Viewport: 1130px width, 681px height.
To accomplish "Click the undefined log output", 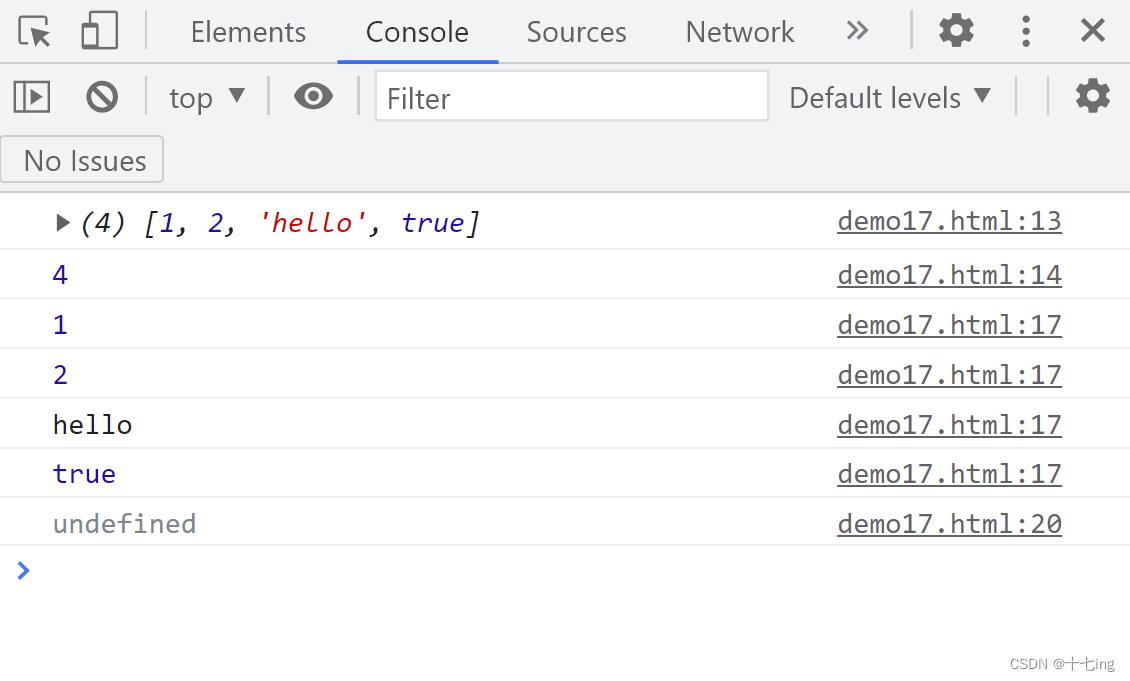I will coord(125,524).
